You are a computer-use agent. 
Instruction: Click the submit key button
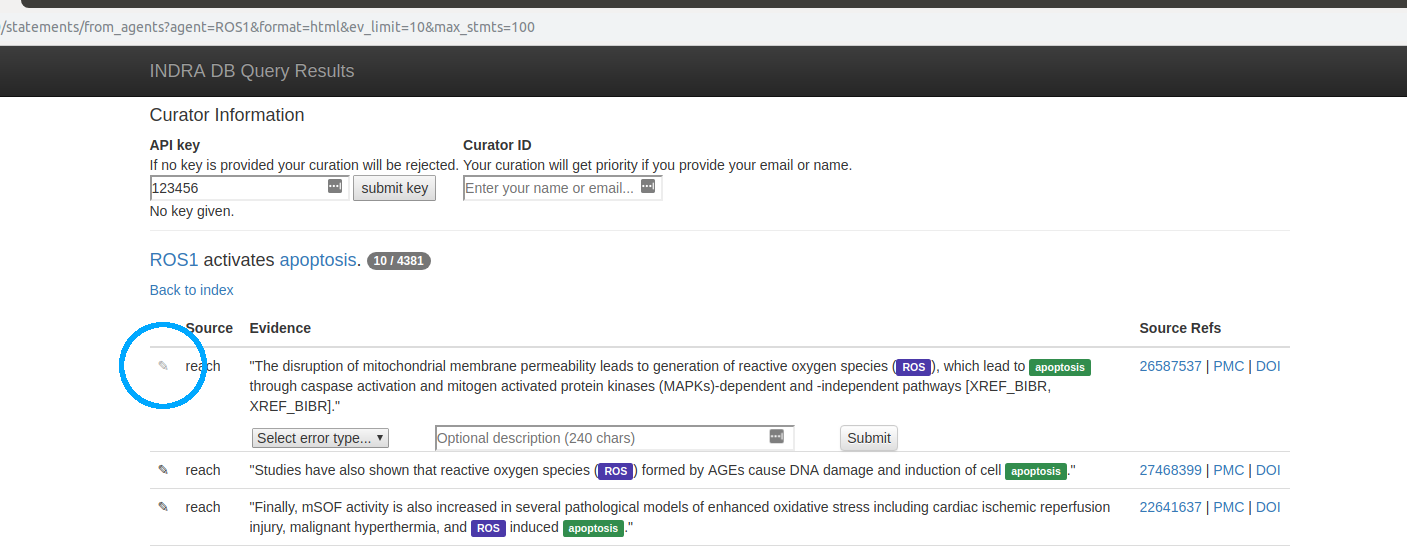pos(394,188)
